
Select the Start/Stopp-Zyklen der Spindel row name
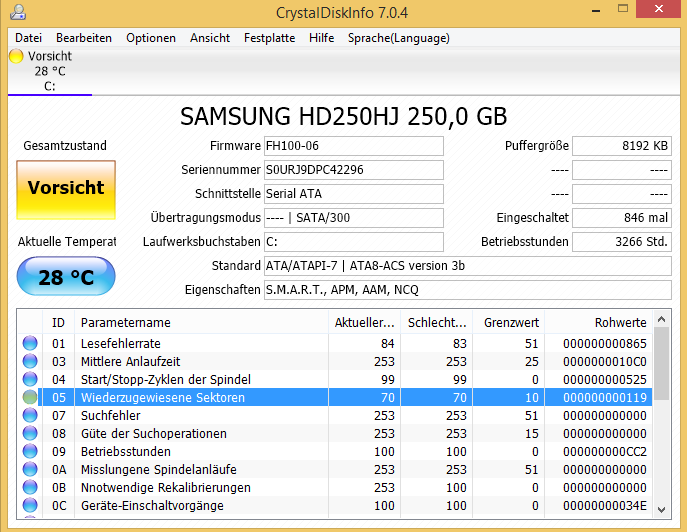point(166,379)
